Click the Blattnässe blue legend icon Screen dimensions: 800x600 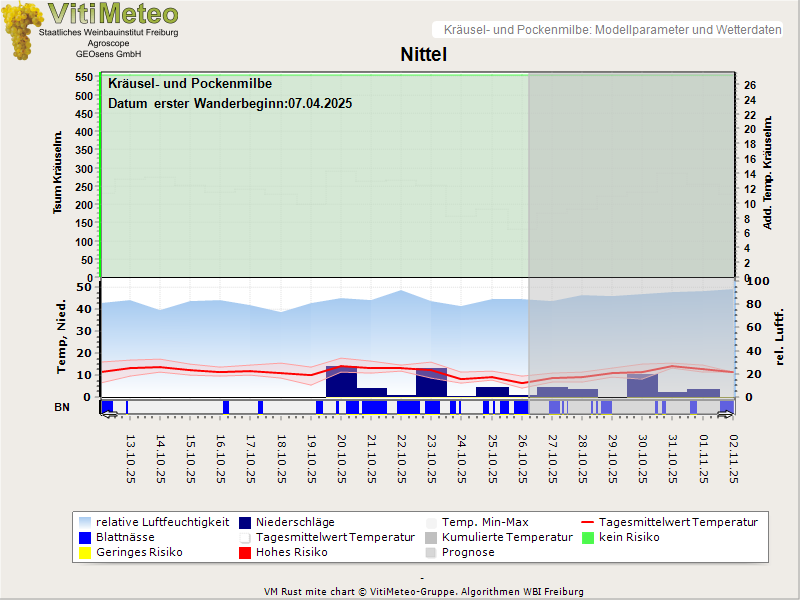85,537
